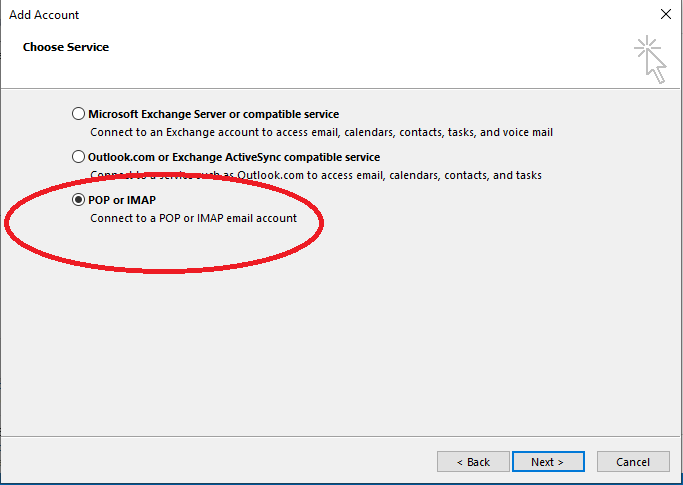Click the 'Choose Service' heading
683x485 pixels.
click(66, 47)
